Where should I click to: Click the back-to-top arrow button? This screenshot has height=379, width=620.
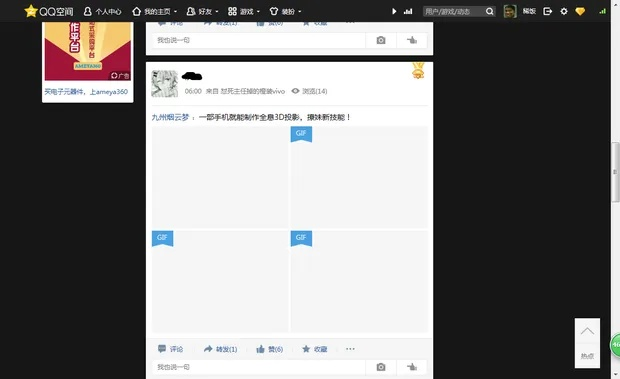587,332
